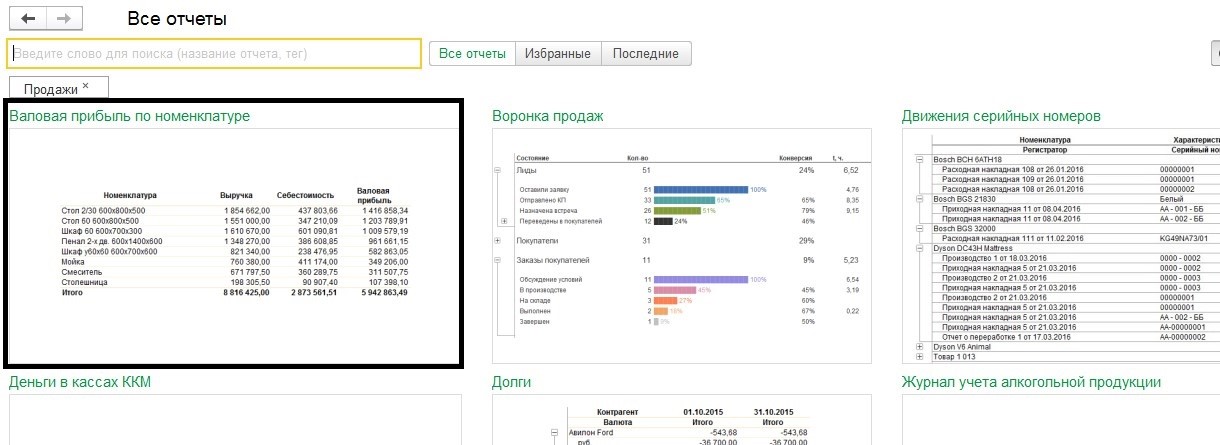
Task: Switch to the Все отчеты tab
Action: 472,54
